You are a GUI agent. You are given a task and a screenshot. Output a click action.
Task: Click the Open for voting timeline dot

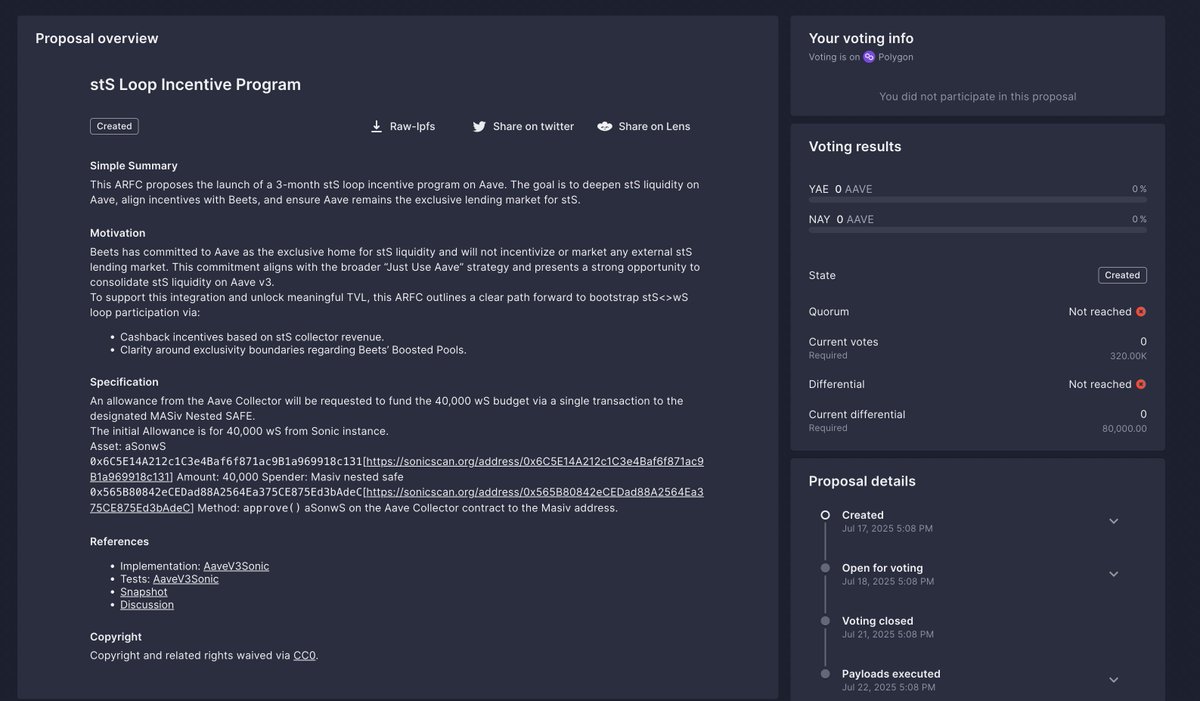(825, 568)
